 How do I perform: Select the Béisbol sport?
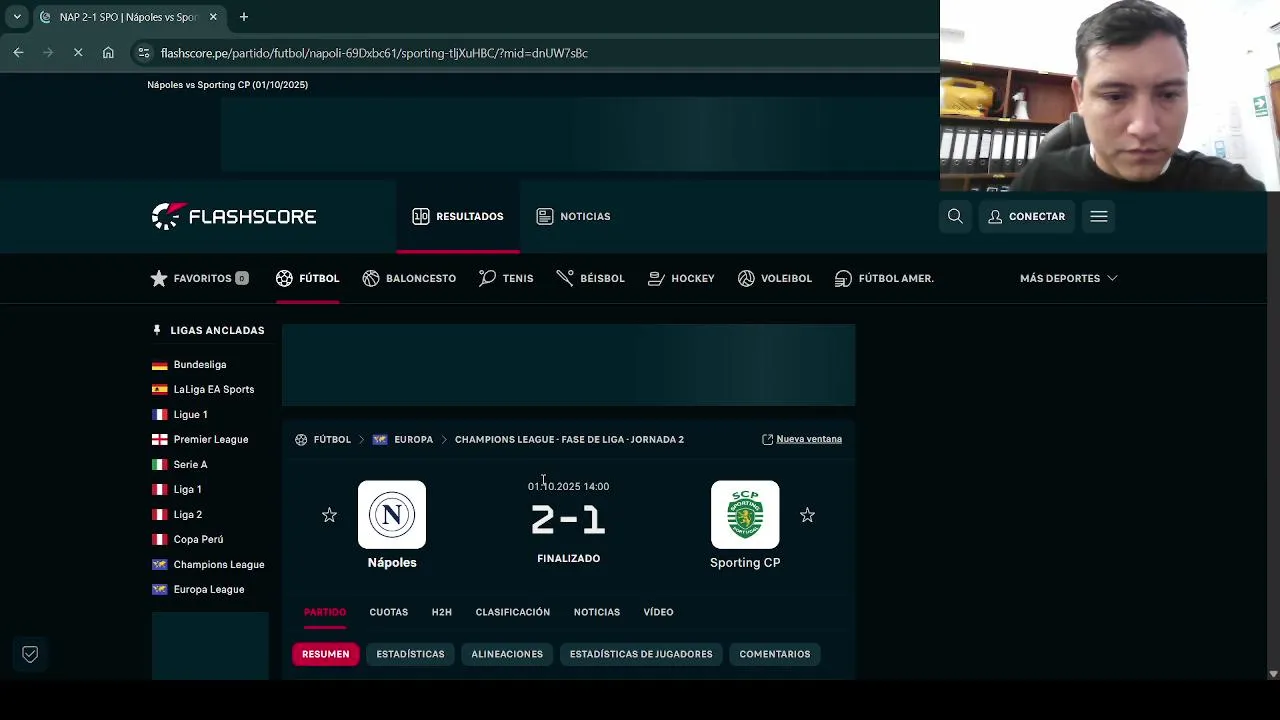[x=590, y=278]
